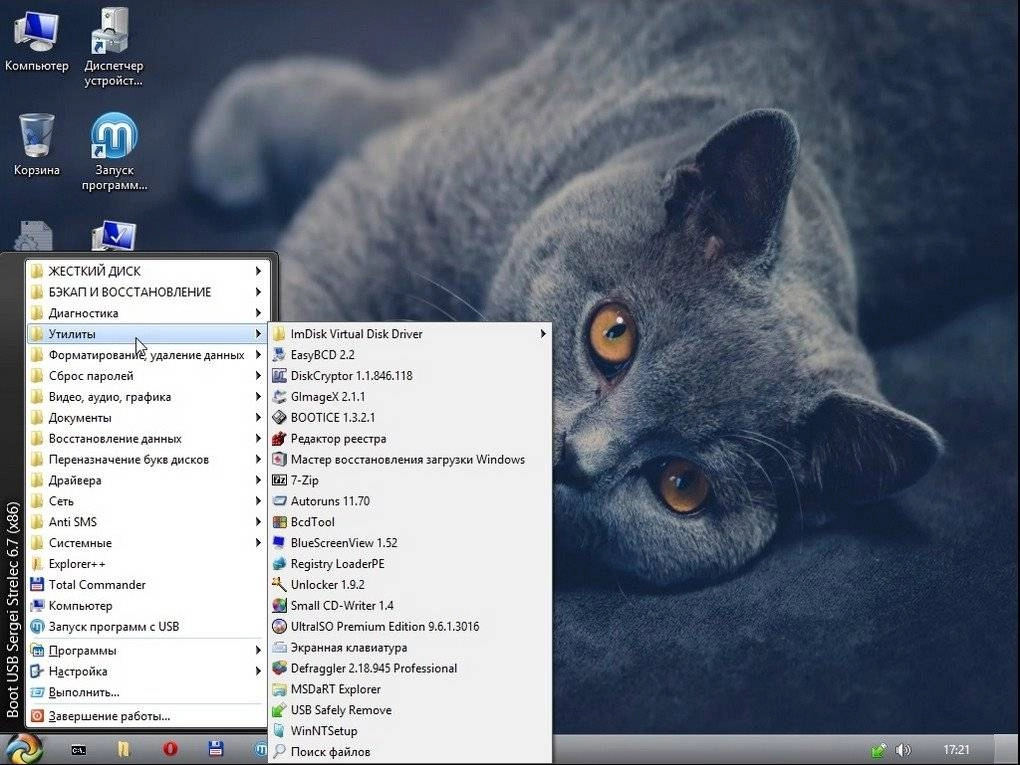1020x765 pixels.
Task: Open the Корзина recycle bin icon
Action: tap(36, 144)
